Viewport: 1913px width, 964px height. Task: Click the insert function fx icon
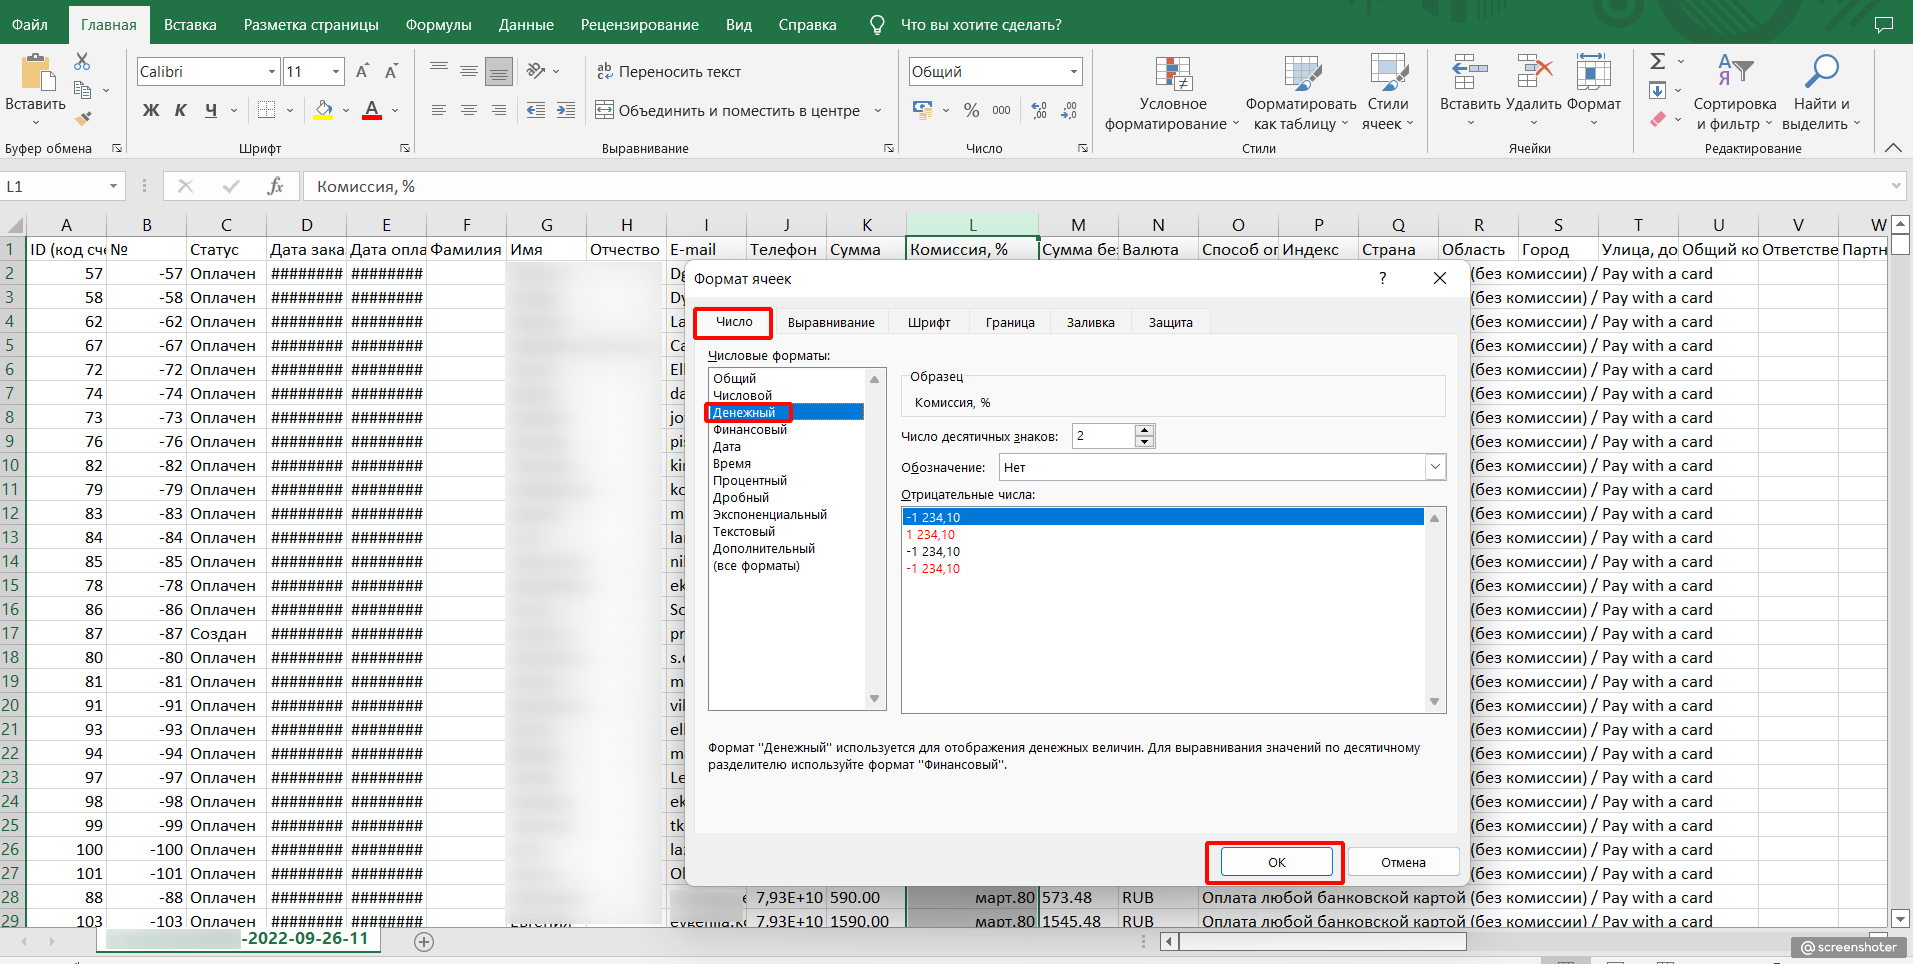[275, 186]
